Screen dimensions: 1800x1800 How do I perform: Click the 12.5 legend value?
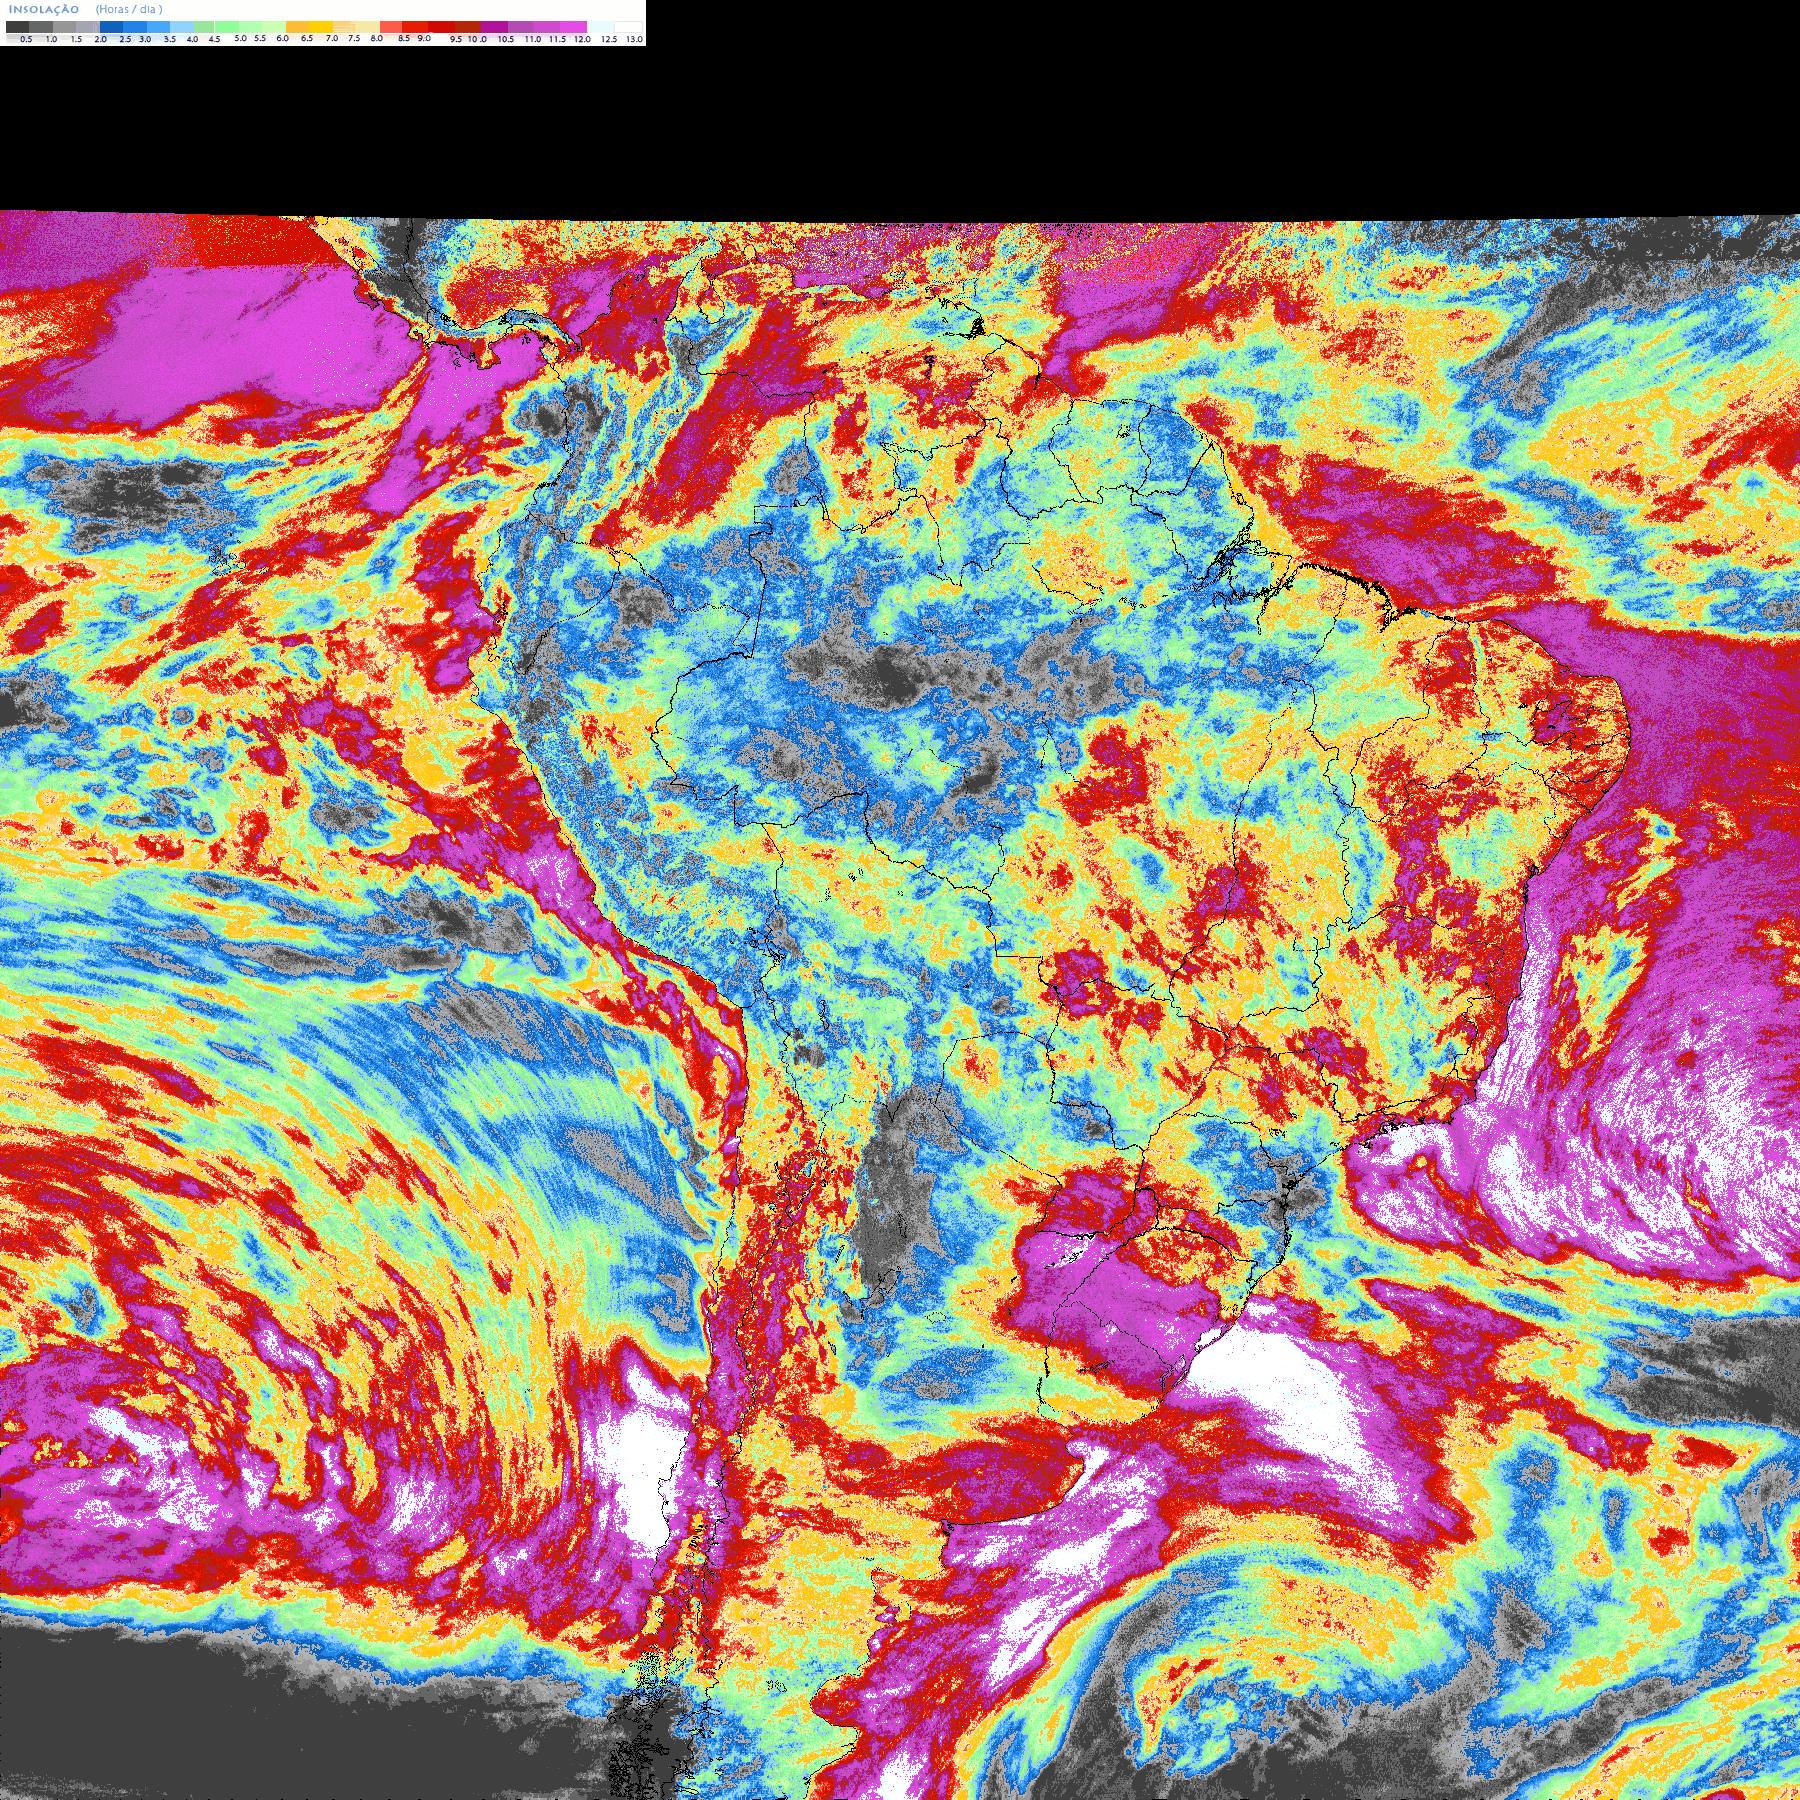tap(609, 39)
